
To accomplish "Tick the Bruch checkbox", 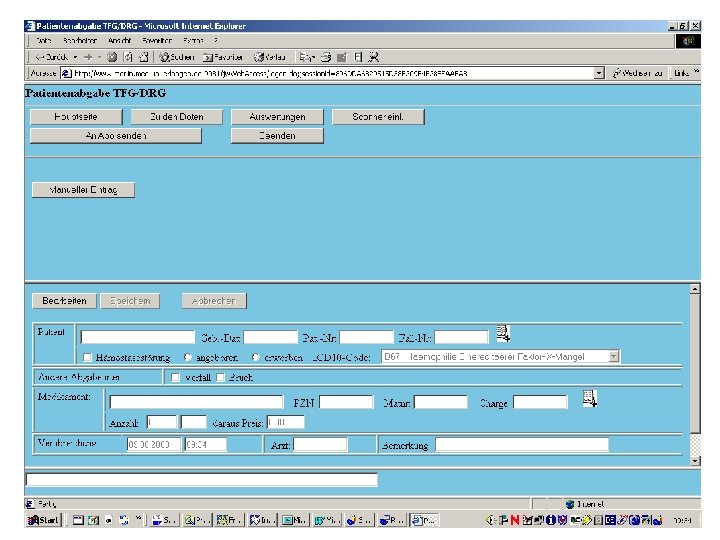I will 220,377.
